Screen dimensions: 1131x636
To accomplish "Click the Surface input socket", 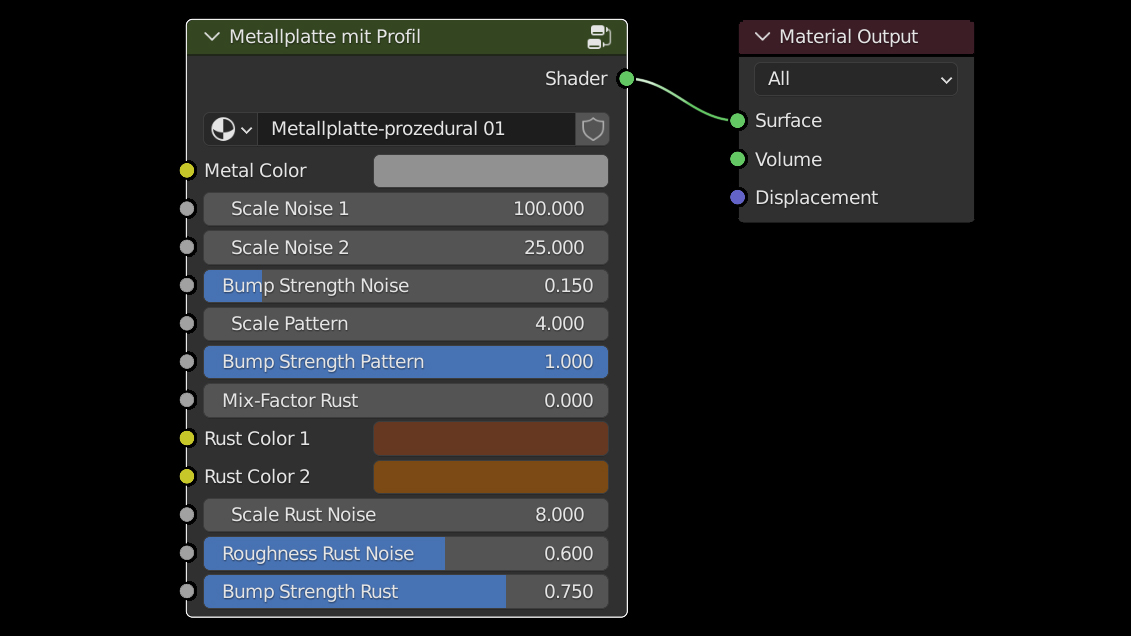I will (x=738, y=121).
